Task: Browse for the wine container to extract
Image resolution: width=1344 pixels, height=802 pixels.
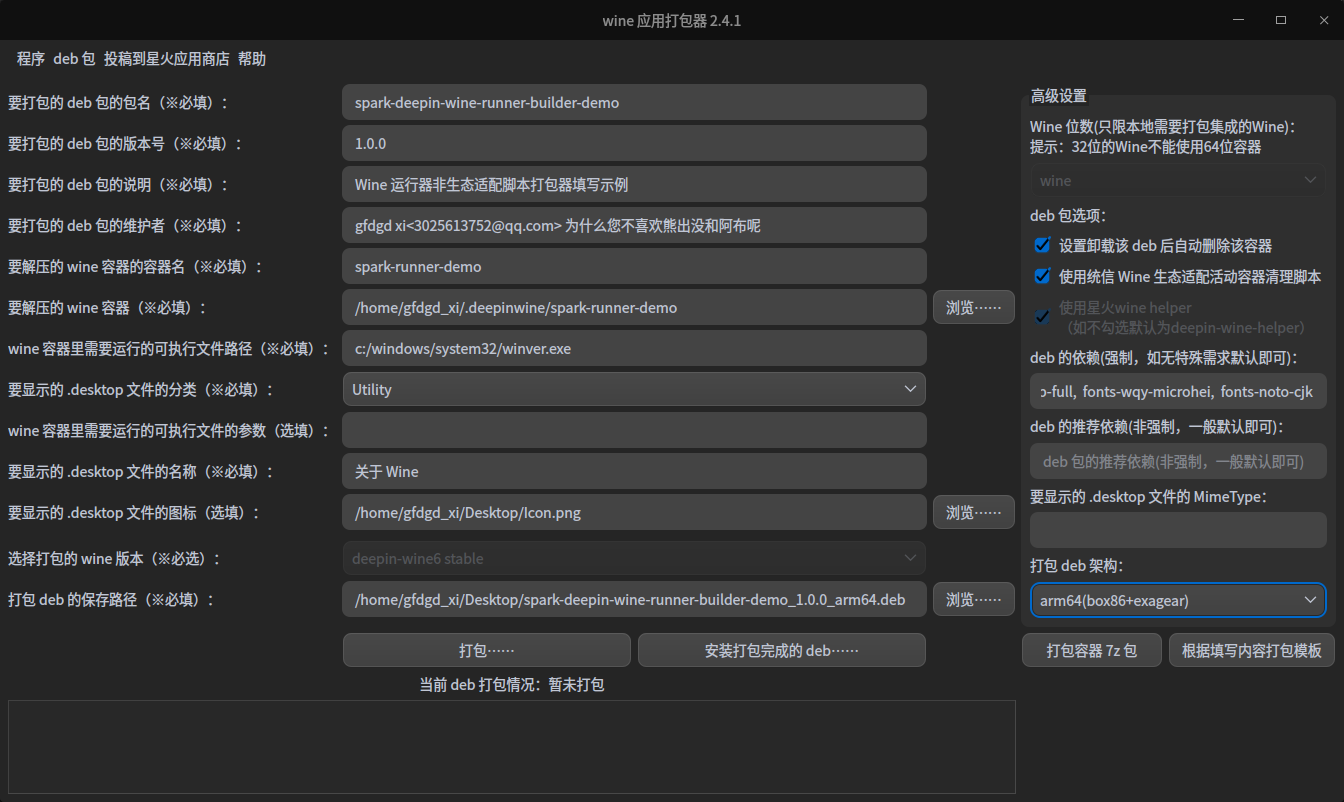Action: click(974, 307)
